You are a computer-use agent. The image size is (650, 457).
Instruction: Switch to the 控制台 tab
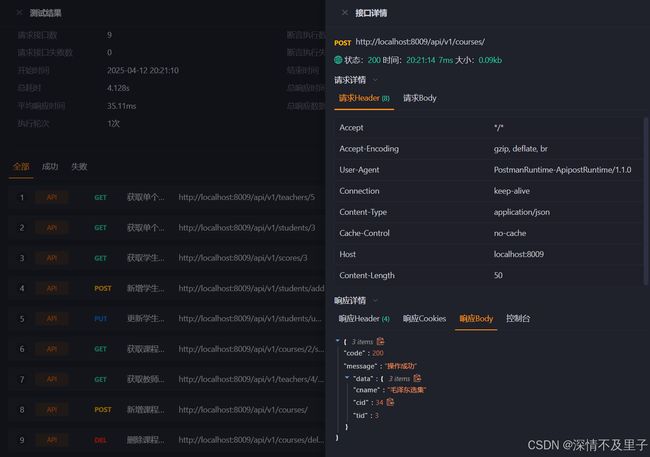click(518, 318)
